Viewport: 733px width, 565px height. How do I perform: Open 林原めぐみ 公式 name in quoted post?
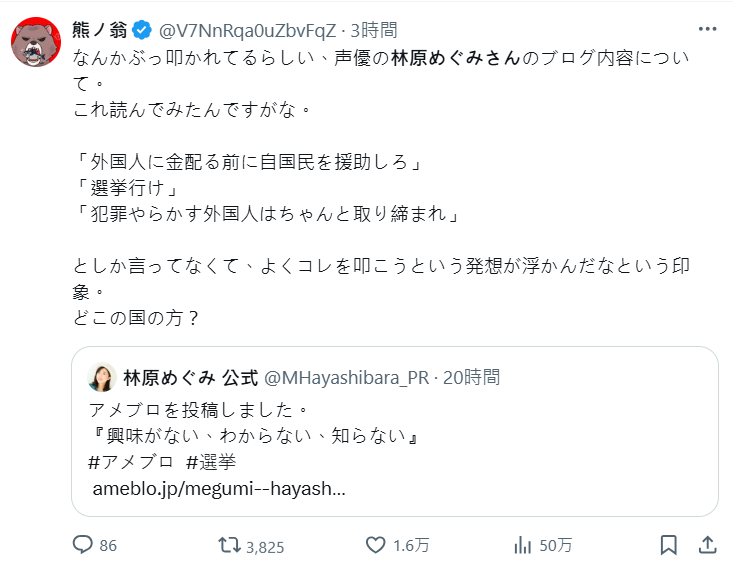(190, 377)
